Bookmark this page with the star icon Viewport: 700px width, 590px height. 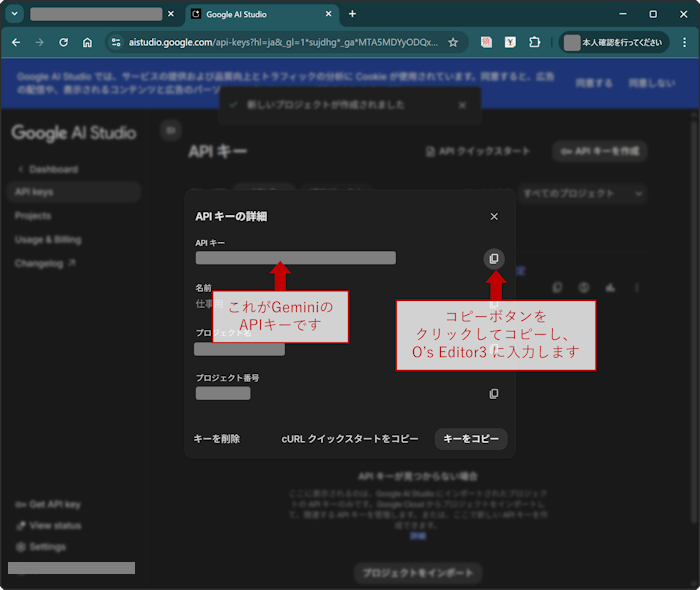pos(453,43)
